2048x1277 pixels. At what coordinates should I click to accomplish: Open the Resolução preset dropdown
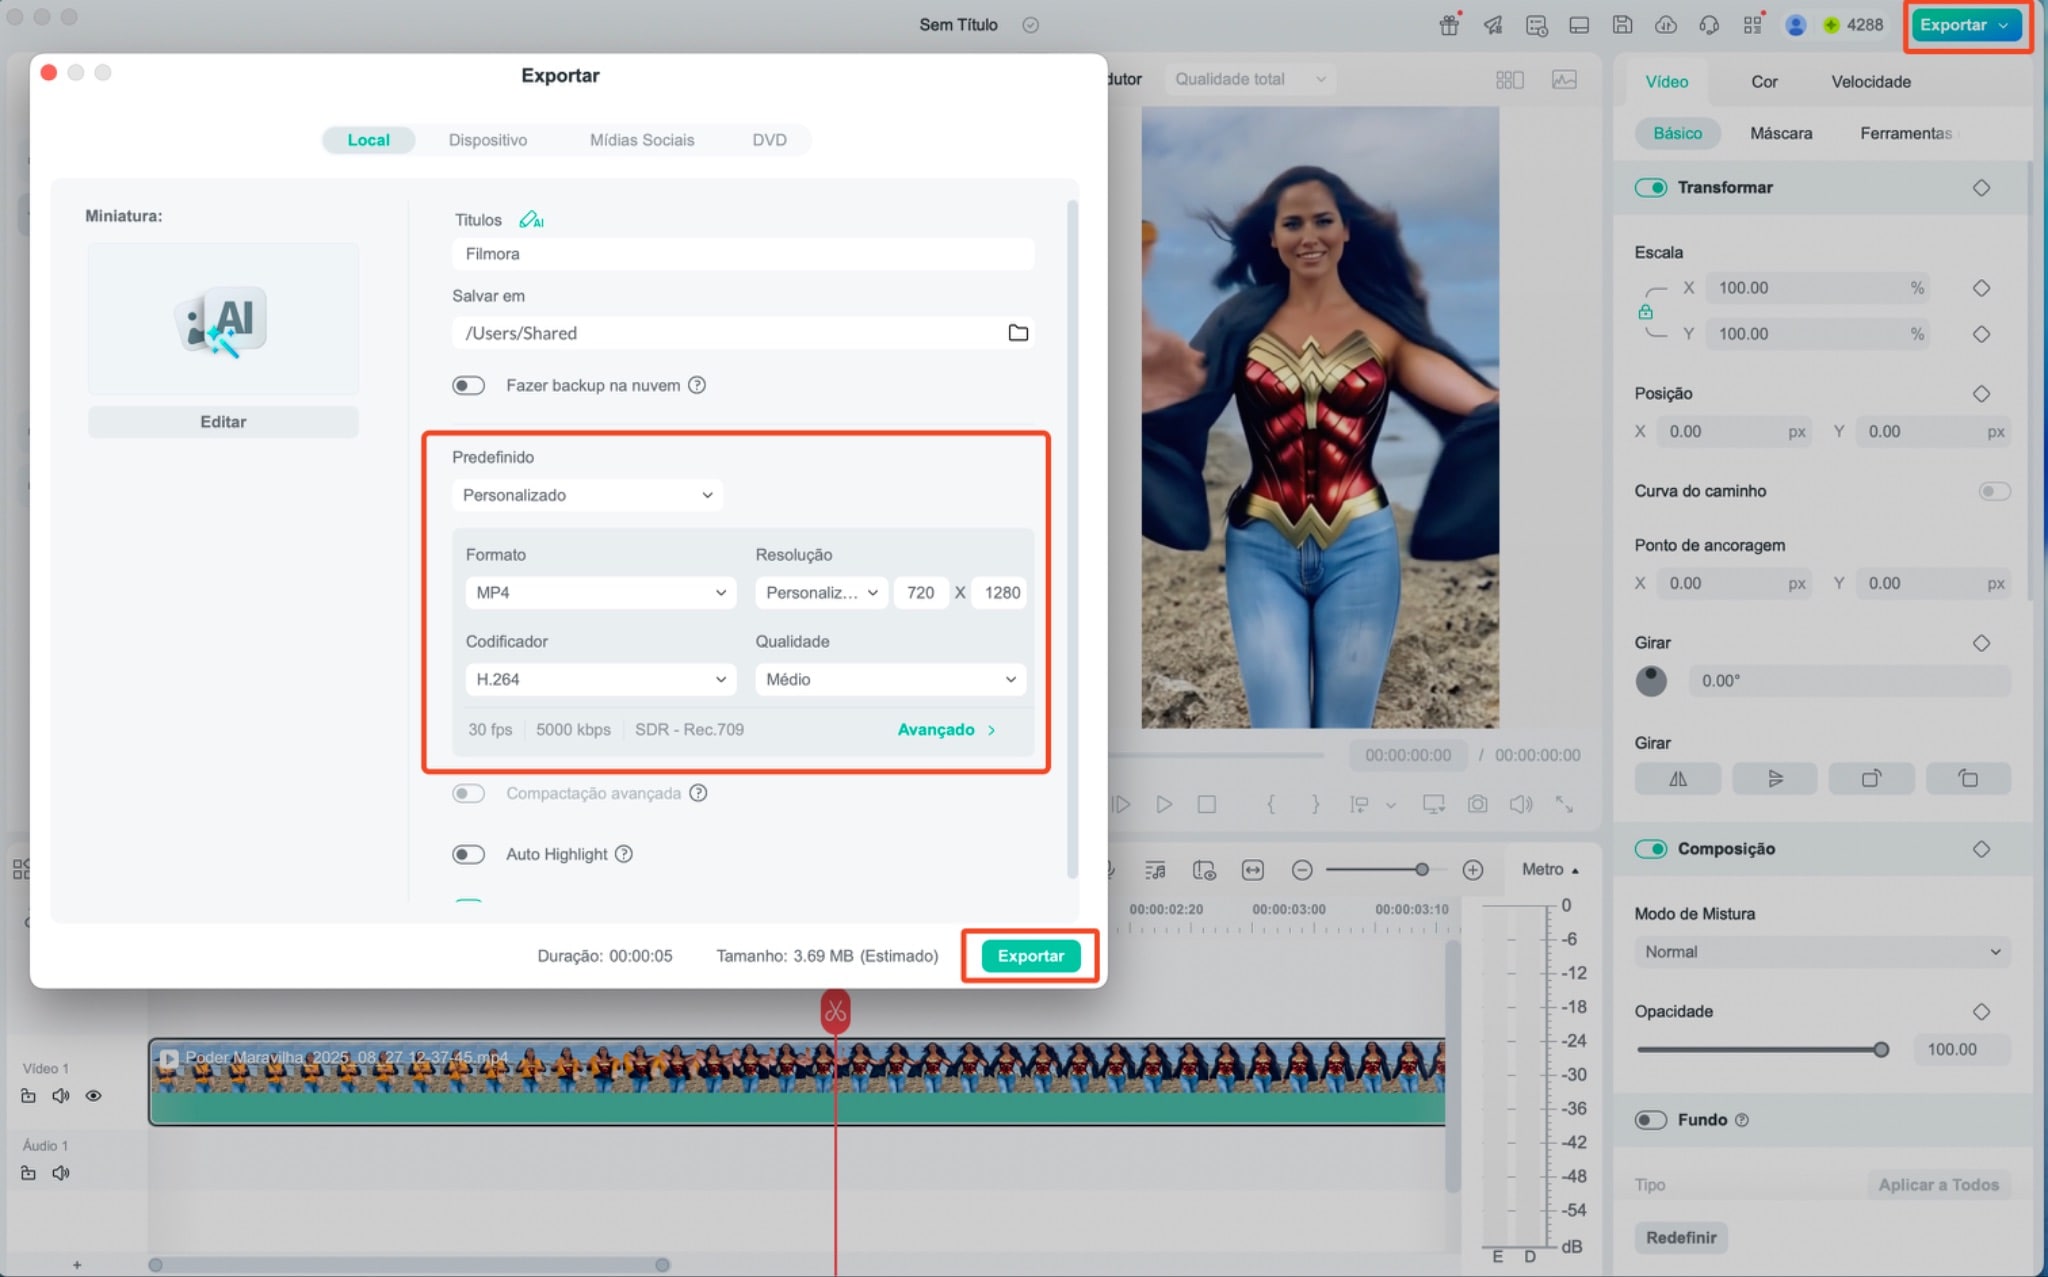point(821,592)
